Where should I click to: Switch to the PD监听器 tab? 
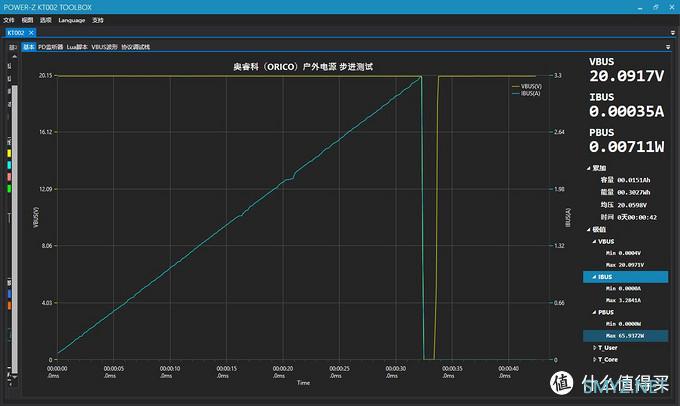[50, 46]
